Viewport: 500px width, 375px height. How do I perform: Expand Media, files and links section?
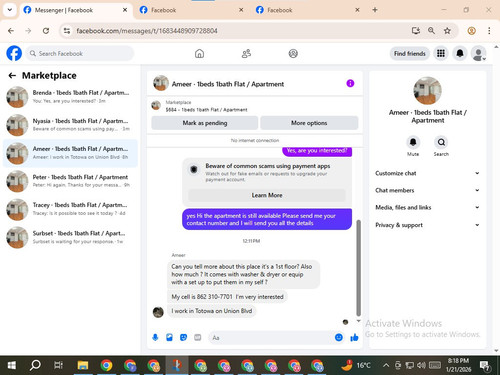click(427, 207)
